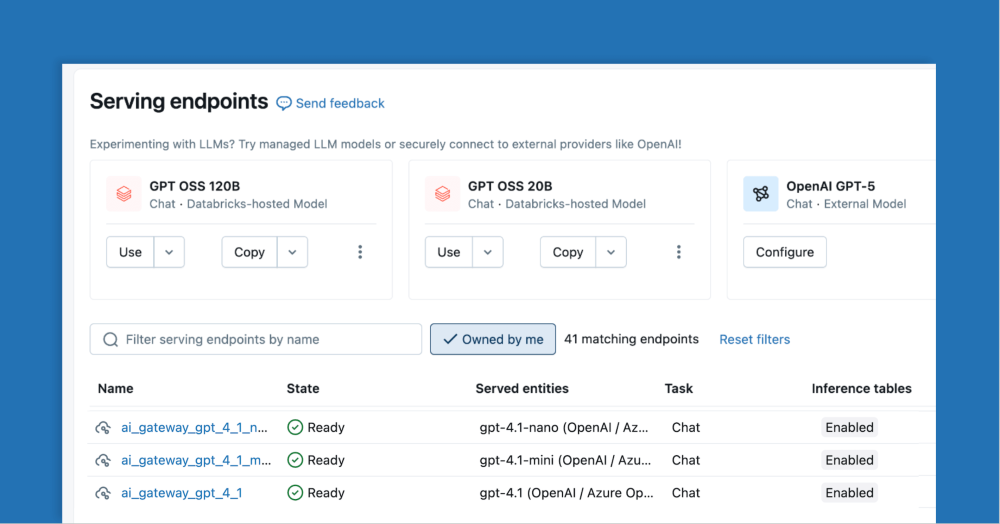The image size is (1000, 524).
Task: Open the Send feedback link
Action: 340,103
